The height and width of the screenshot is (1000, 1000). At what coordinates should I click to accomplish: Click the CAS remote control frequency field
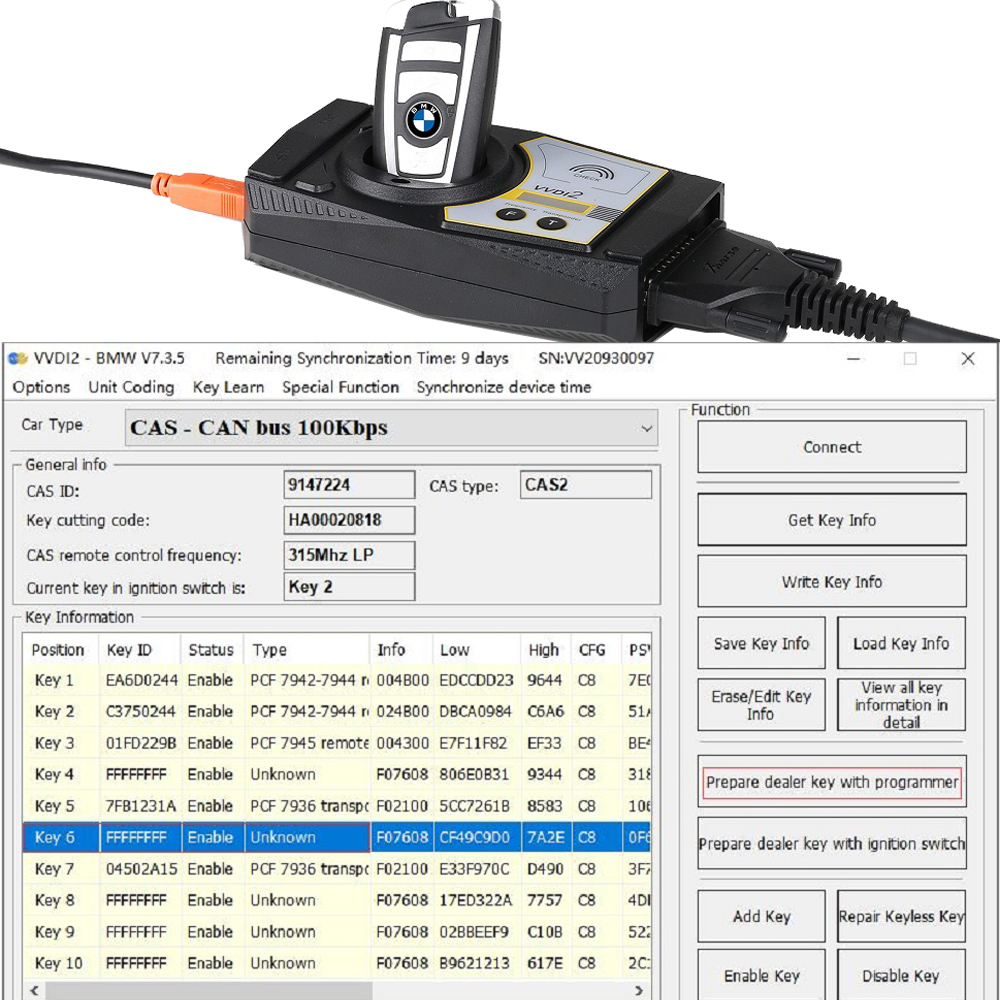click(x=349, y=555)
